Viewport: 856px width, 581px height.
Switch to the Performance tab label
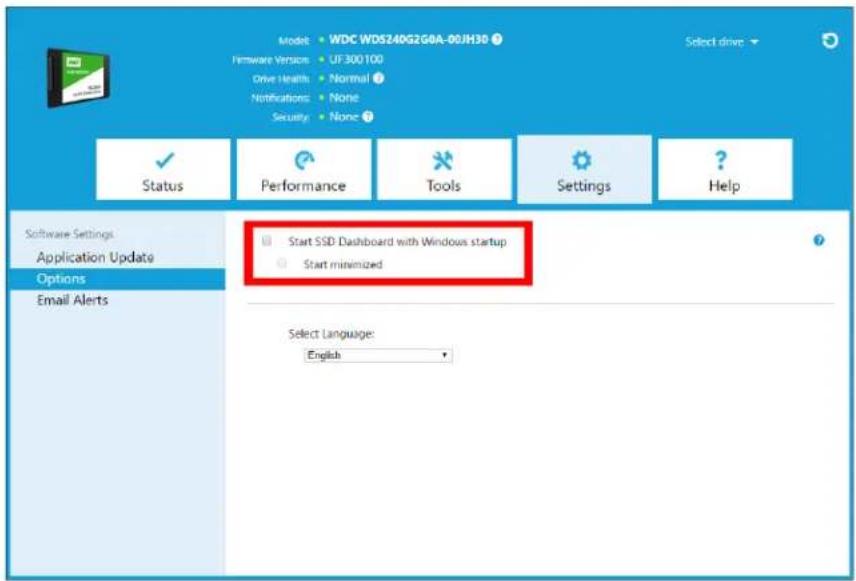click(303, 186)
